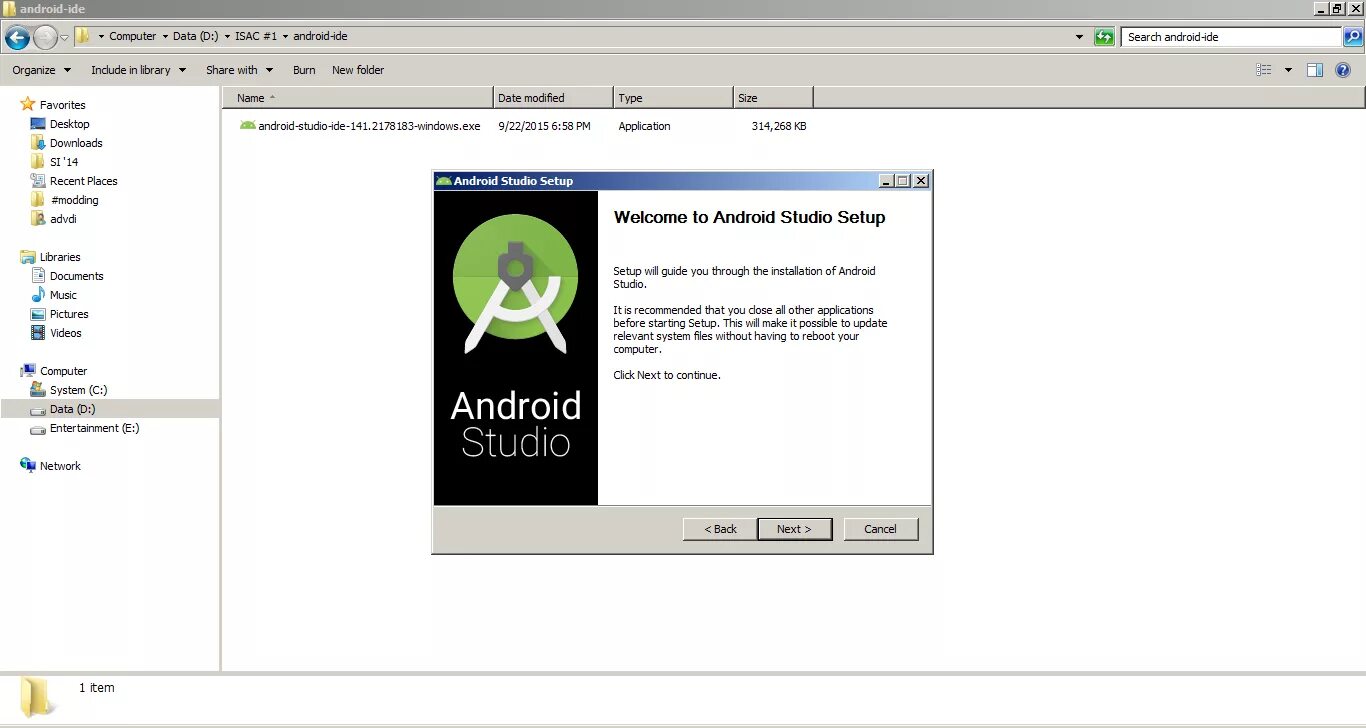Open Recent Places under Favorites
Viewport: 1366px width, 728px height.
83,181
